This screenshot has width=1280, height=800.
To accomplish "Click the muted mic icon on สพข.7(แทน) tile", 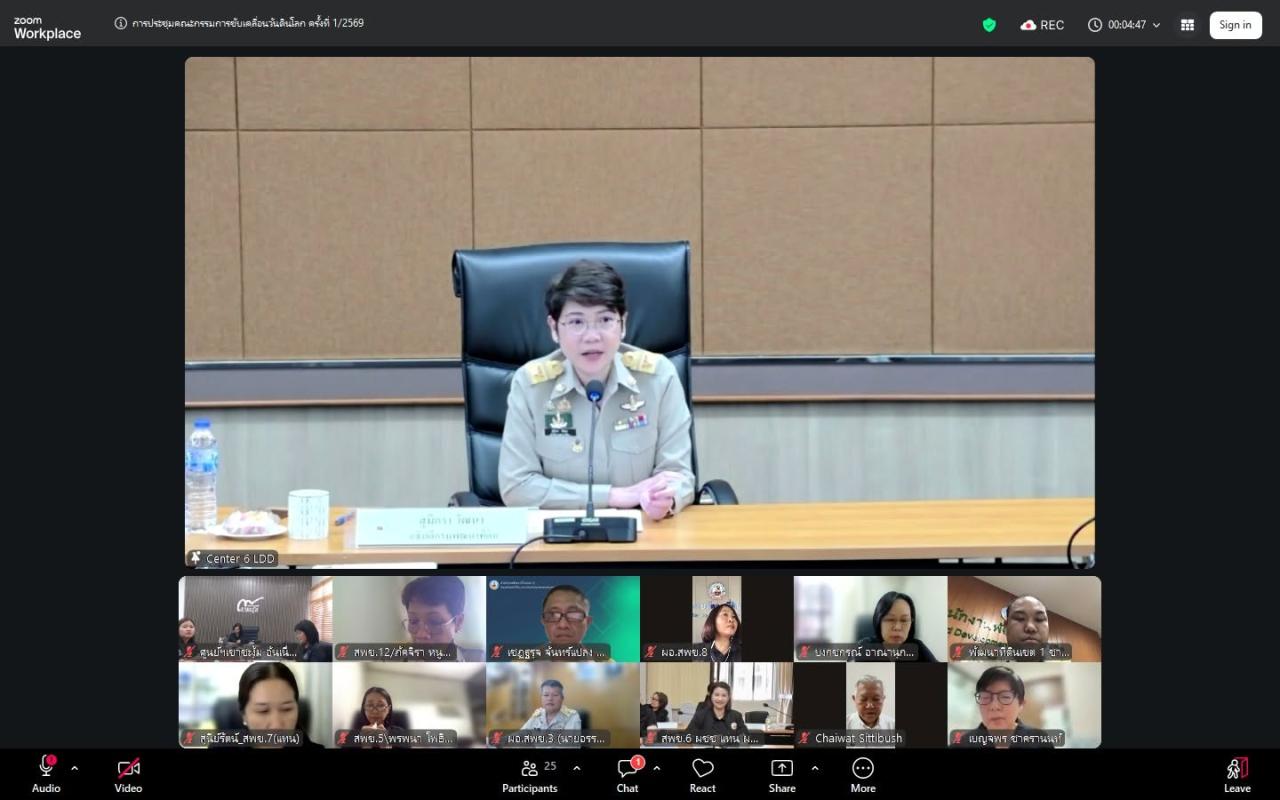I will click(x=188, y=738).
